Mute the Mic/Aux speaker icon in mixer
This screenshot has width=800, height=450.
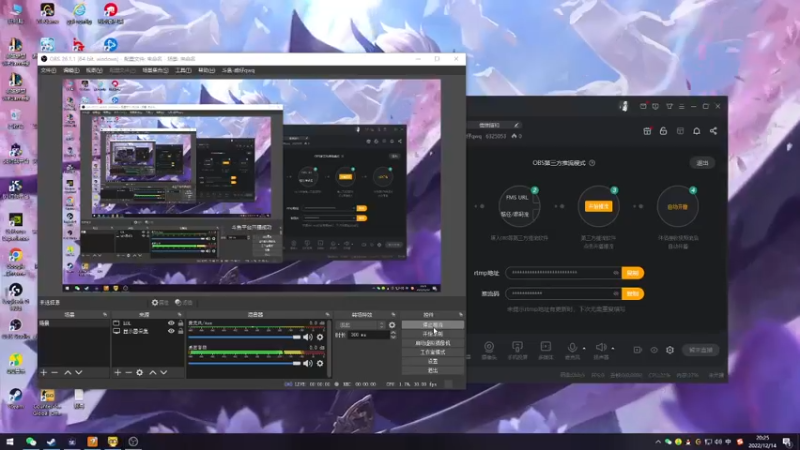pos(308,337)
